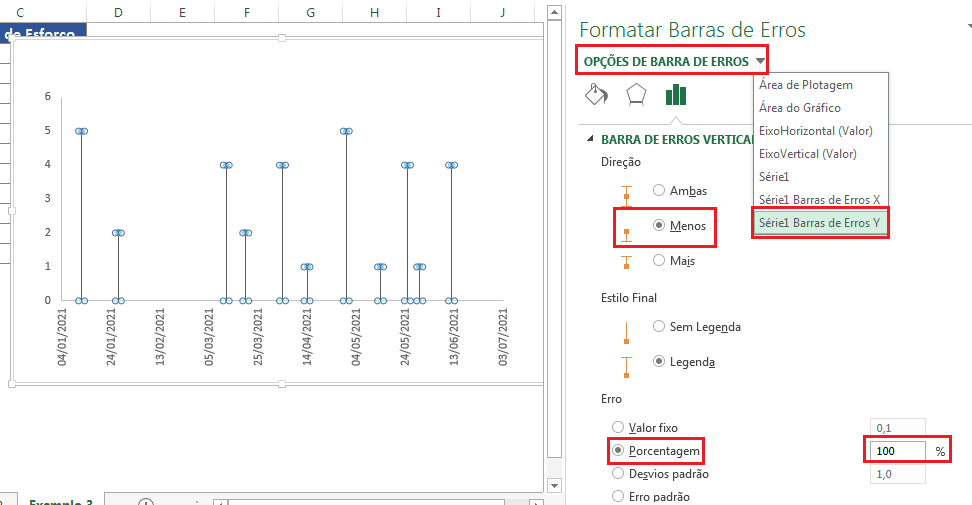Select the Ambas direction radio button
Image resolution: width=972 pixels, height=505 pixels.
659,190
